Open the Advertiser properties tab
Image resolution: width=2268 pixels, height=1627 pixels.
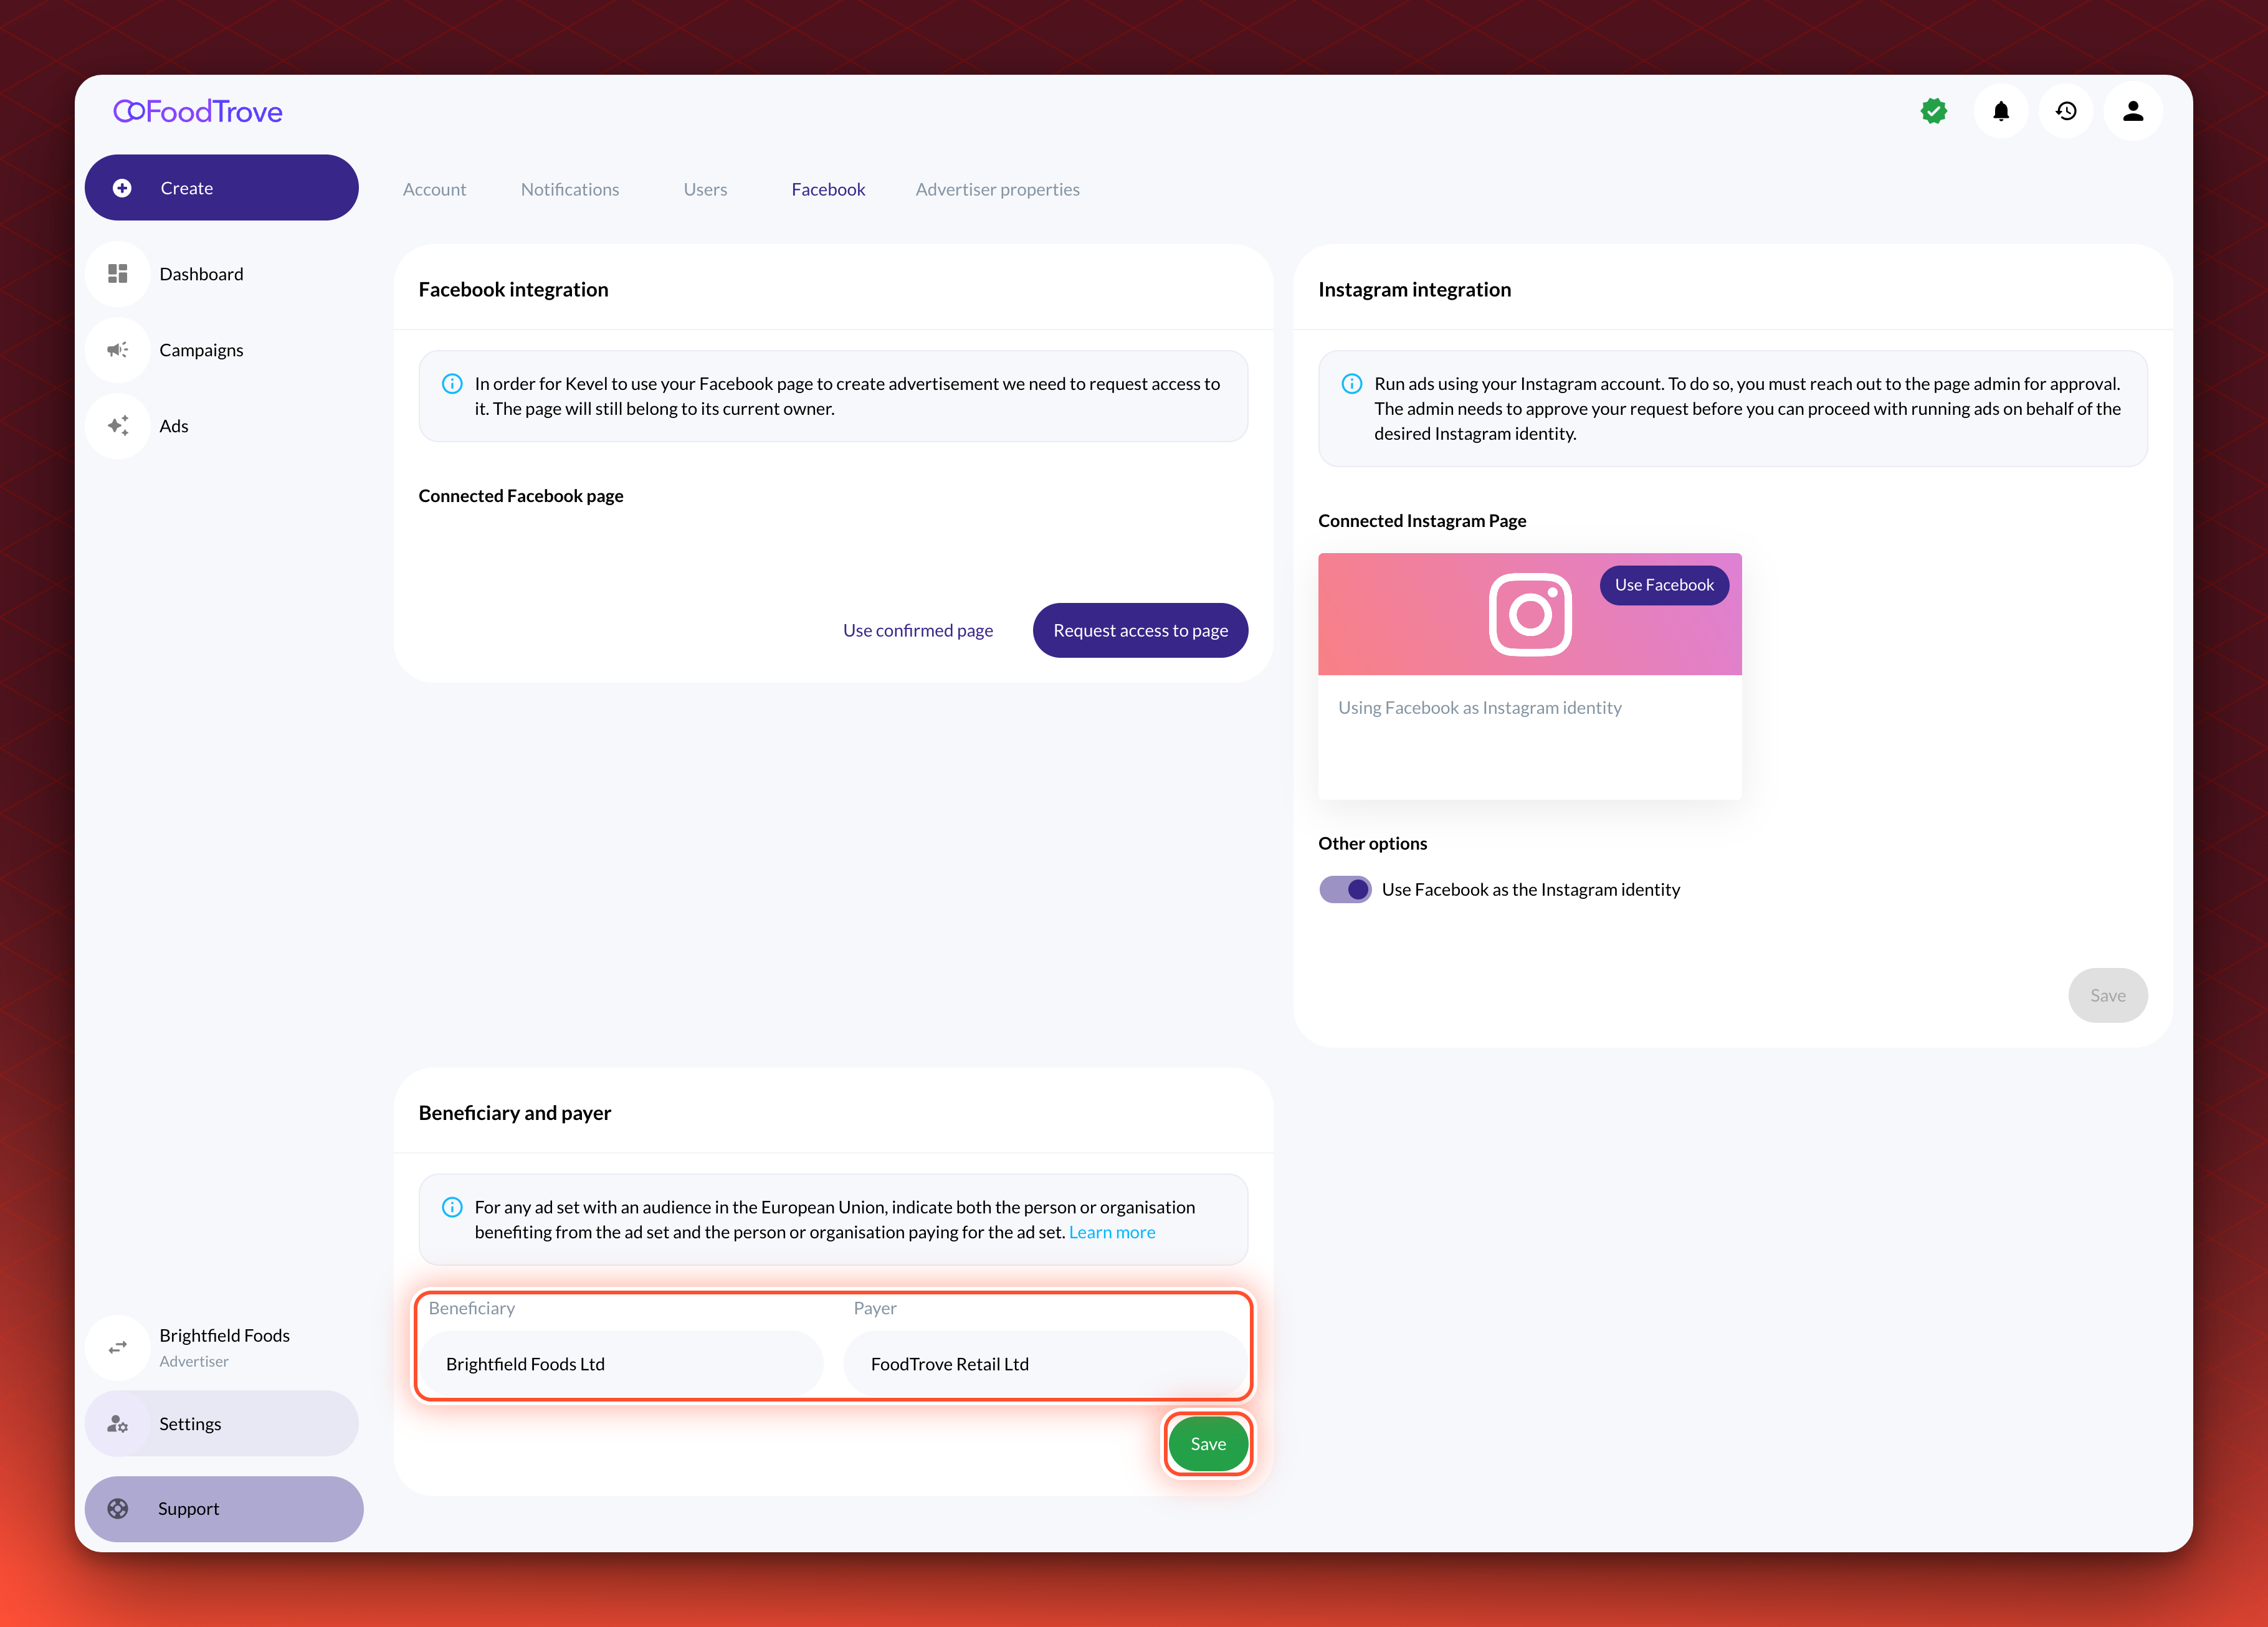pos(997,190)
